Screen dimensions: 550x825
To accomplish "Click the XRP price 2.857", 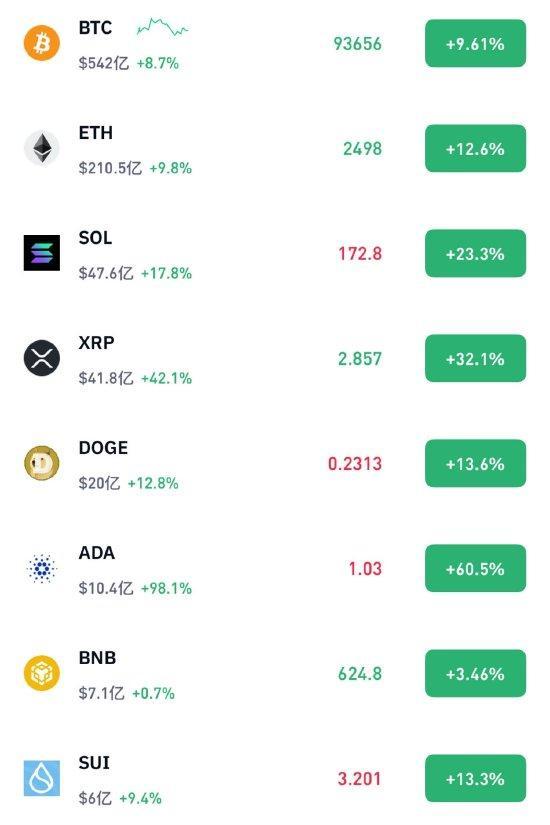I will [x=359, y=359].
